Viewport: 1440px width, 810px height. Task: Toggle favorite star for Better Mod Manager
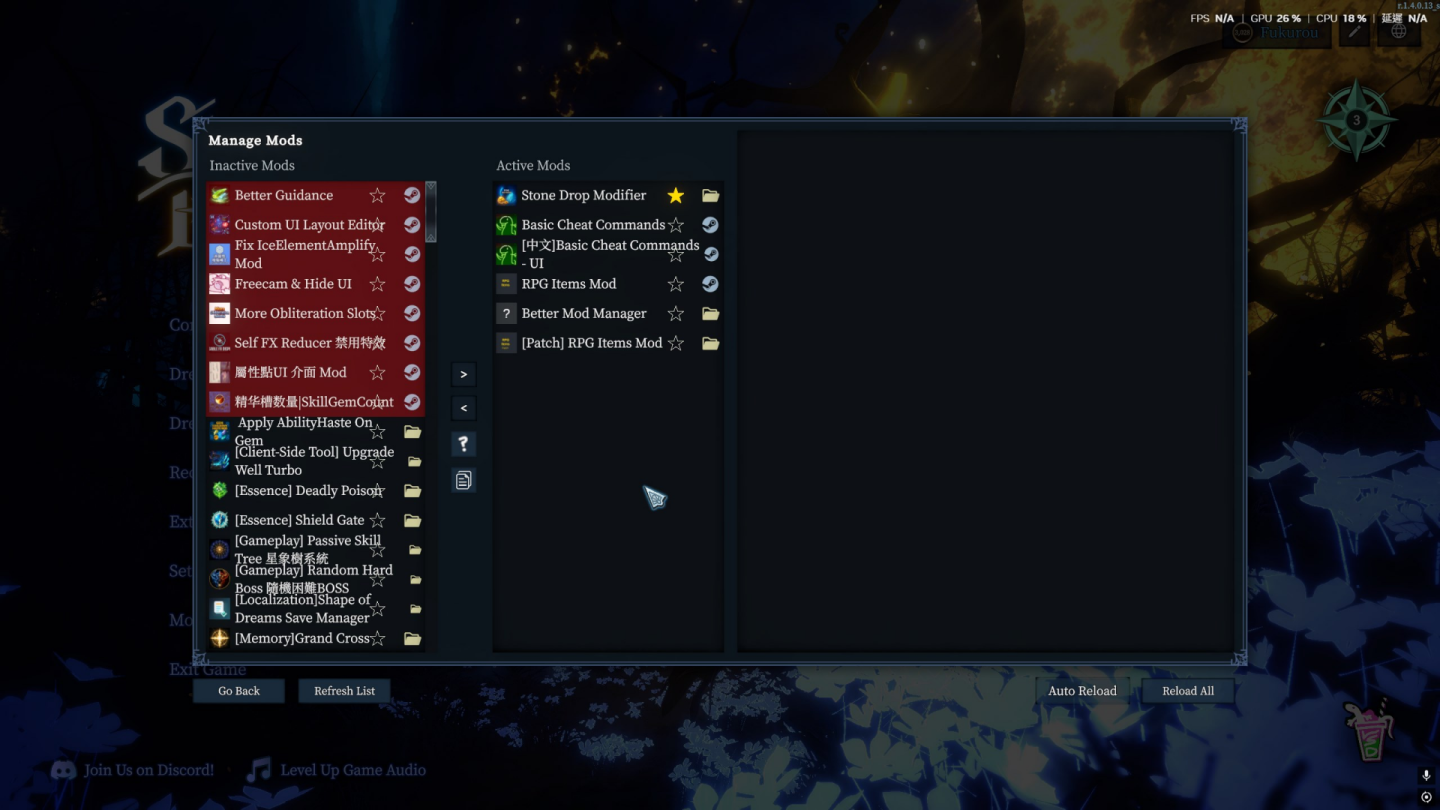click(676, 313)
